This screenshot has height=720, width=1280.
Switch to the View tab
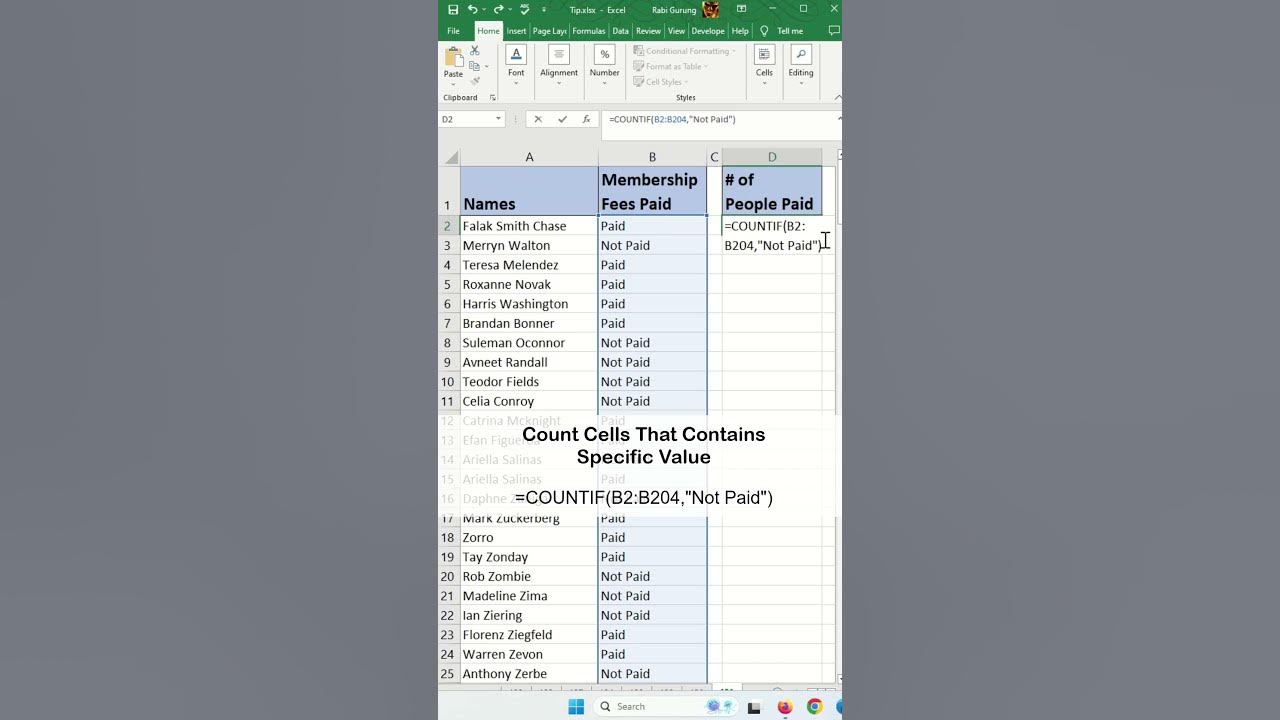coord(676,31)
